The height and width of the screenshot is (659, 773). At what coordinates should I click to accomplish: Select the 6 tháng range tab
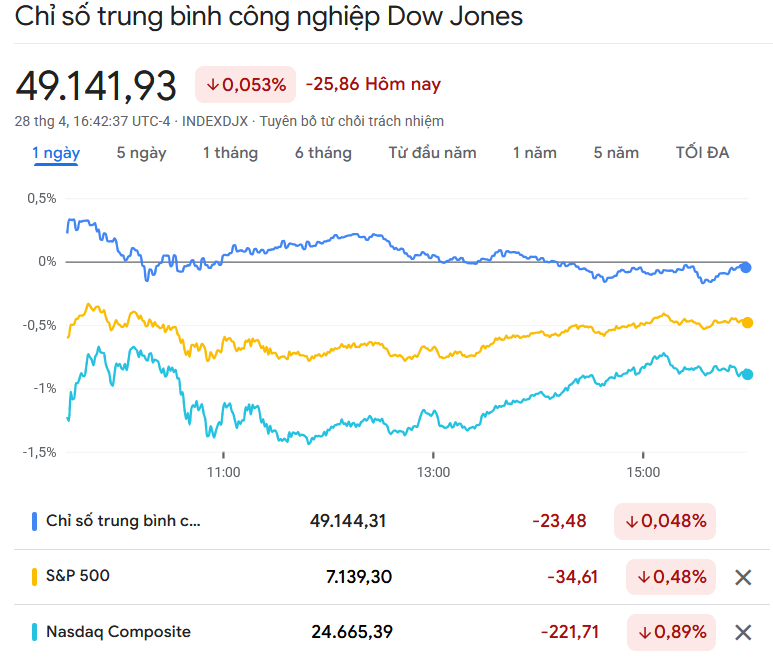point(323,153)
